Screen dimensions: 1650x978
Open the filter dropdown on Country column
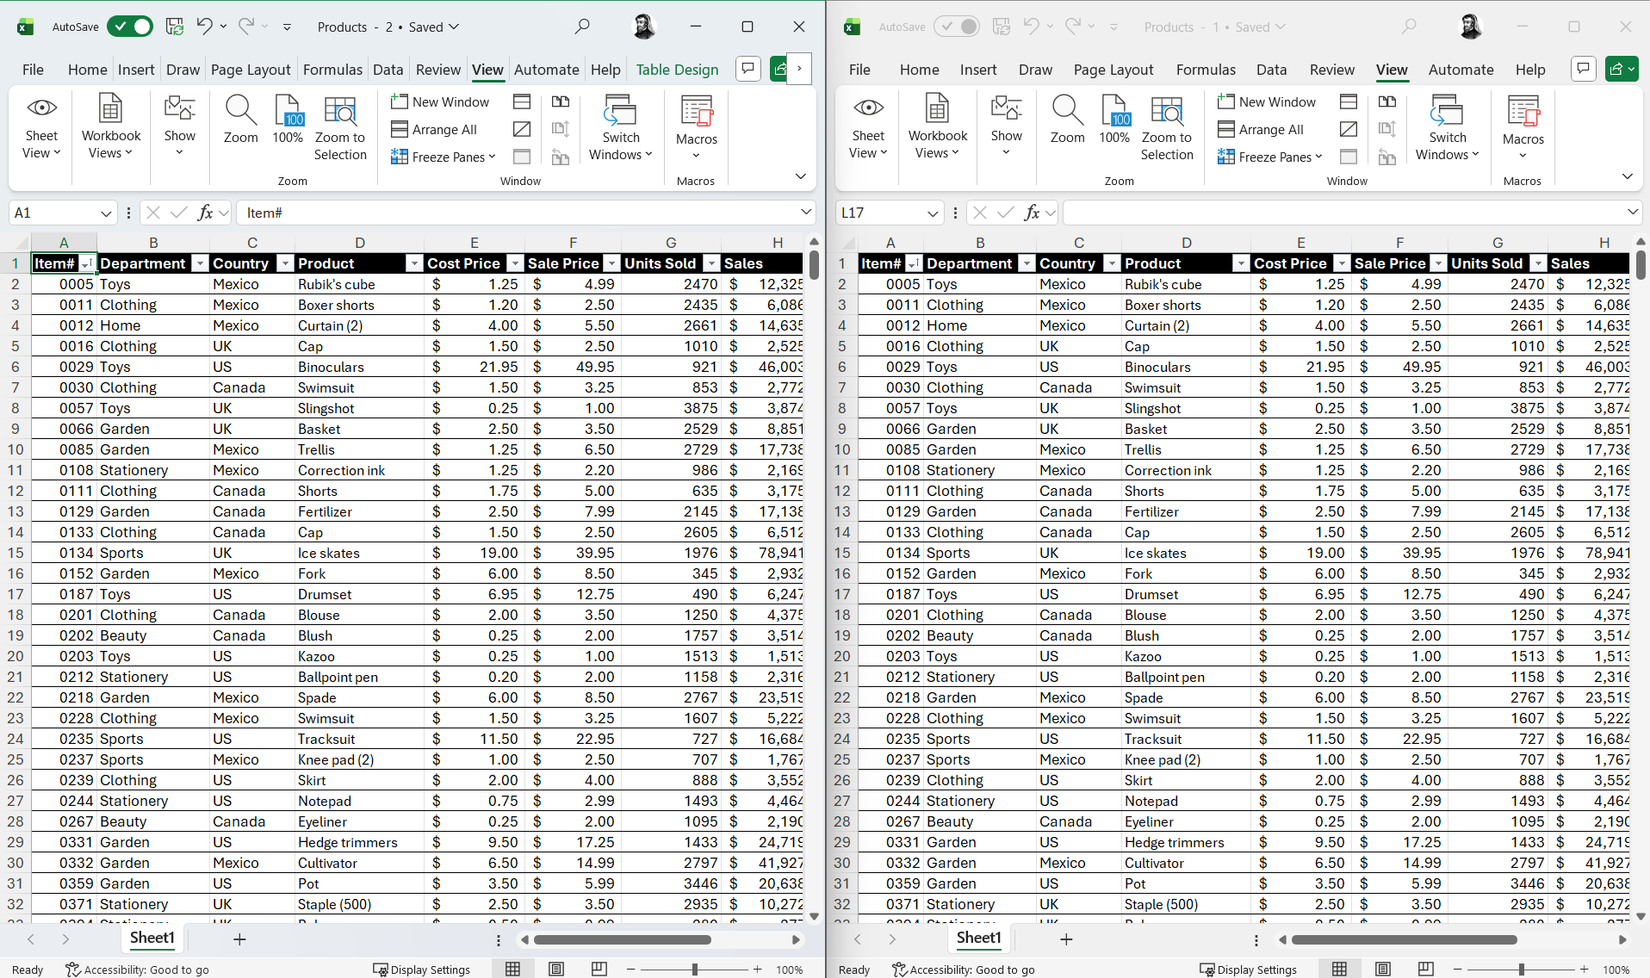[x=286, y=263]
